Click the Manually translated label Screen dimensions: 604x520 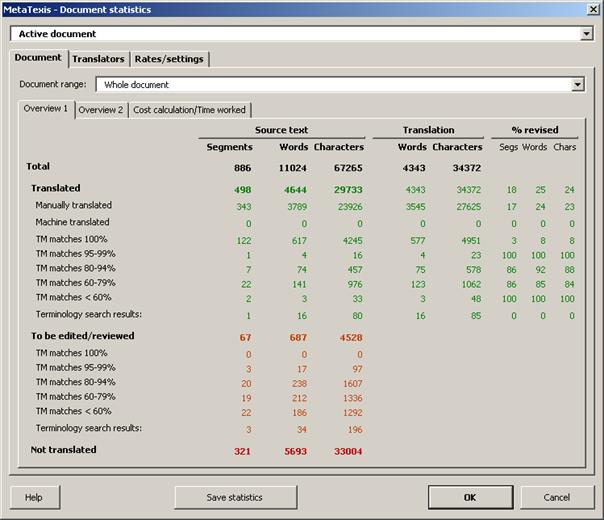pos(74,205)
